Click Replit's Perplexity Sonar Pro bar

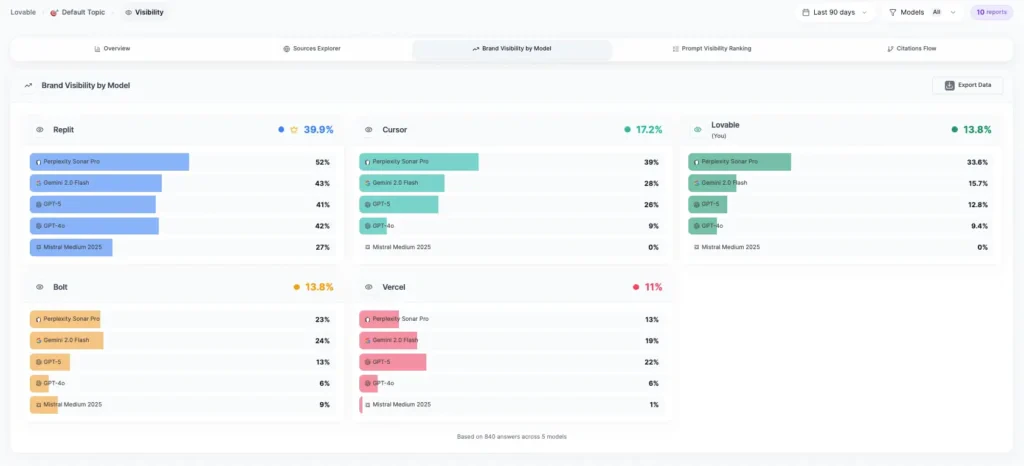(110, 162)
